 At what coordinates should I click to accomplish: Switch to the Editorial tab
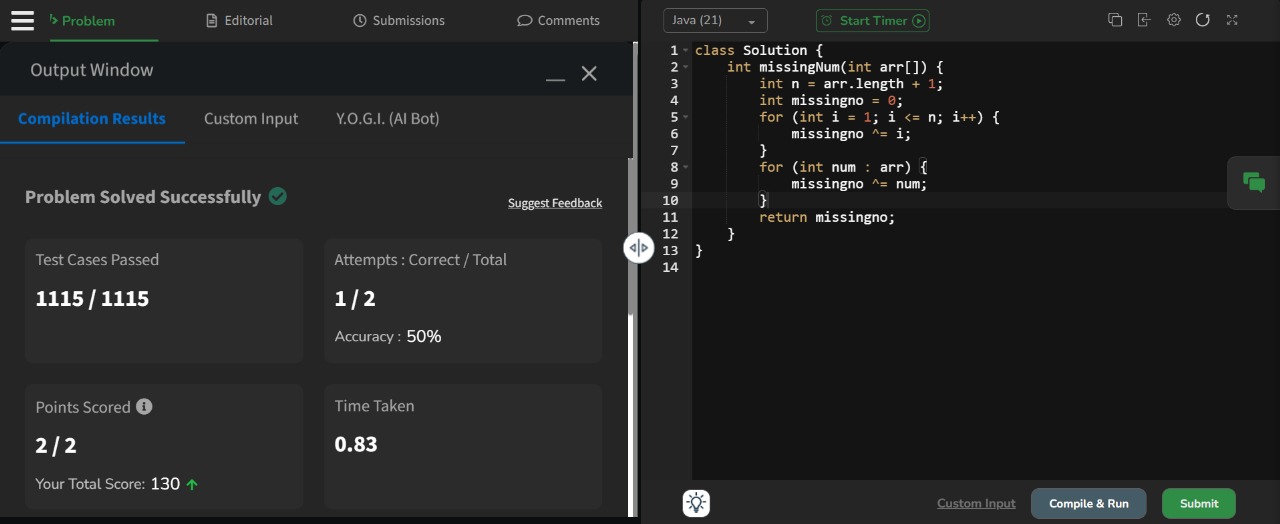[x=239, y=20]
